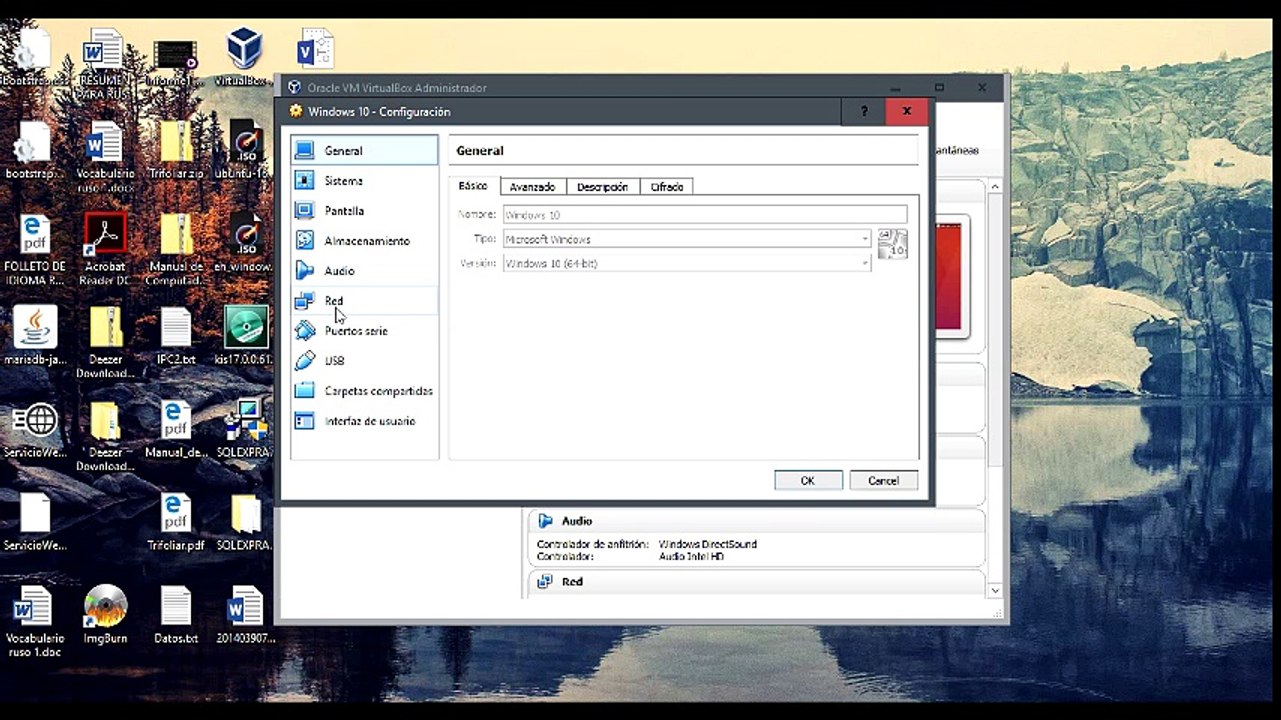Image resolution: width=1281 pixels, height=720 pixels.
Task: Click the Nombre field containing Windows 10
Action: click(x=705, y=215)
